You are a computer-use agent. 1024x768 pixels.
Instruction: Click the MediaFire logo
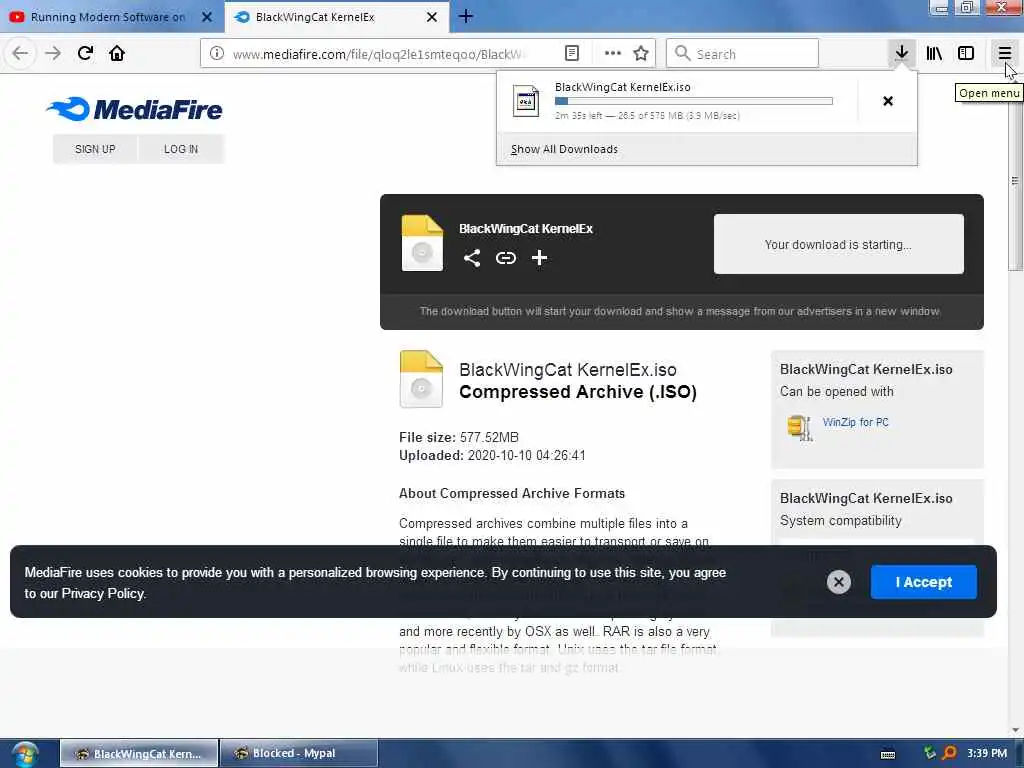(x=135, y=109)
